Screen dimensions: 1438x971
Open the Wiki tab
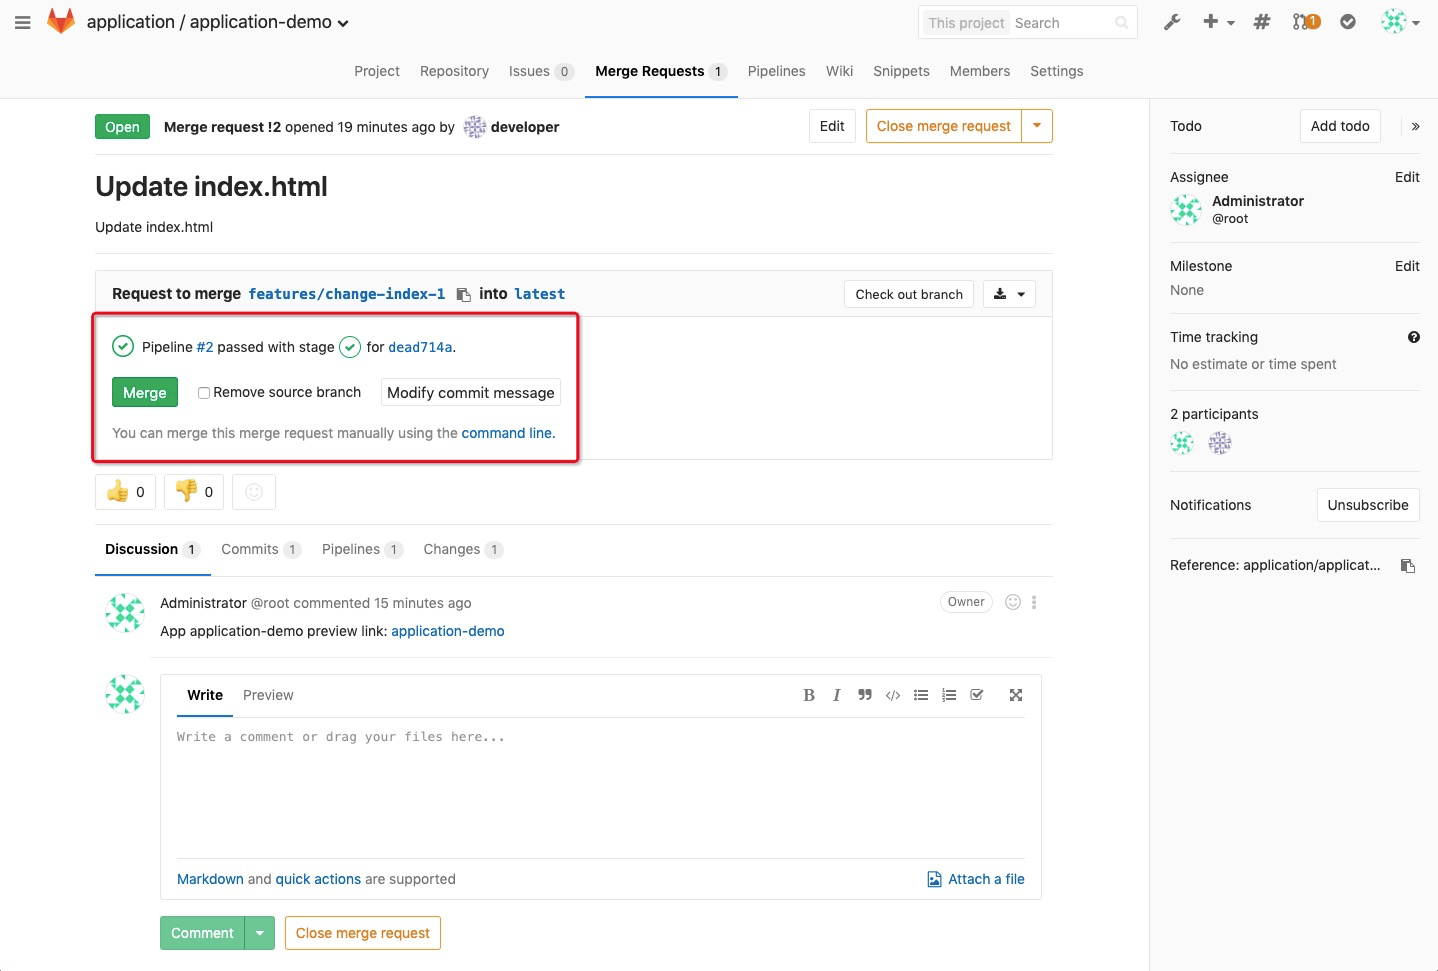pyautogui.click(x=839, y=71)
